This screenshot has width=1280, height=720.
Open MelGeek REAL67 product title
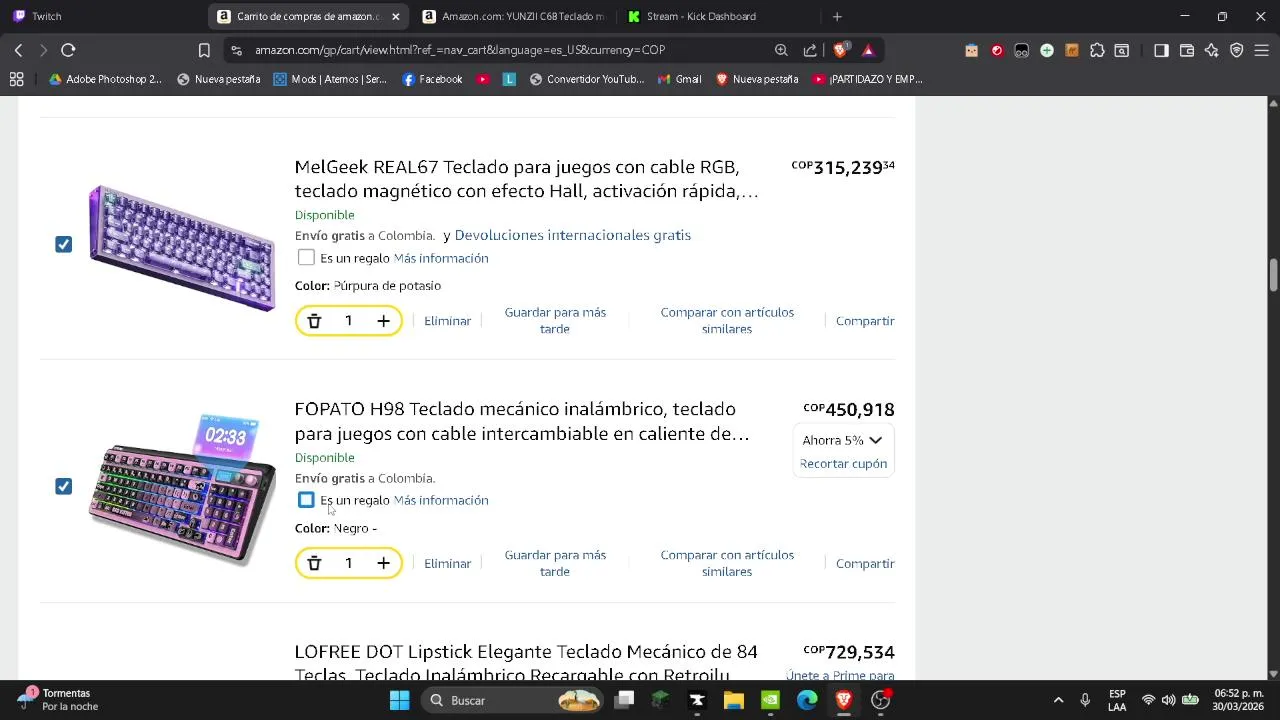click(527, 179)
